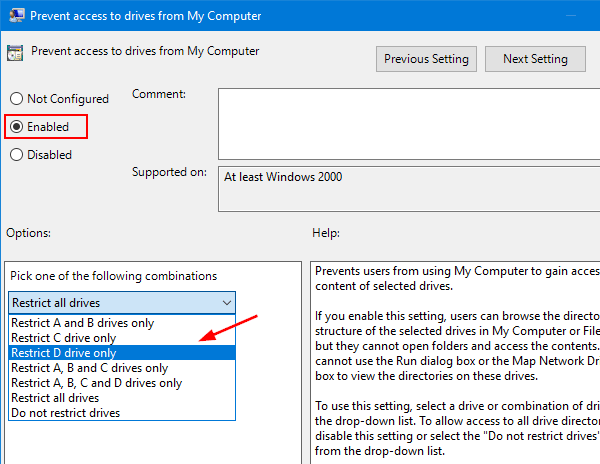Select the Not Configured radio button
This screenshot has width=600, height=464.
tap(15, 99)
